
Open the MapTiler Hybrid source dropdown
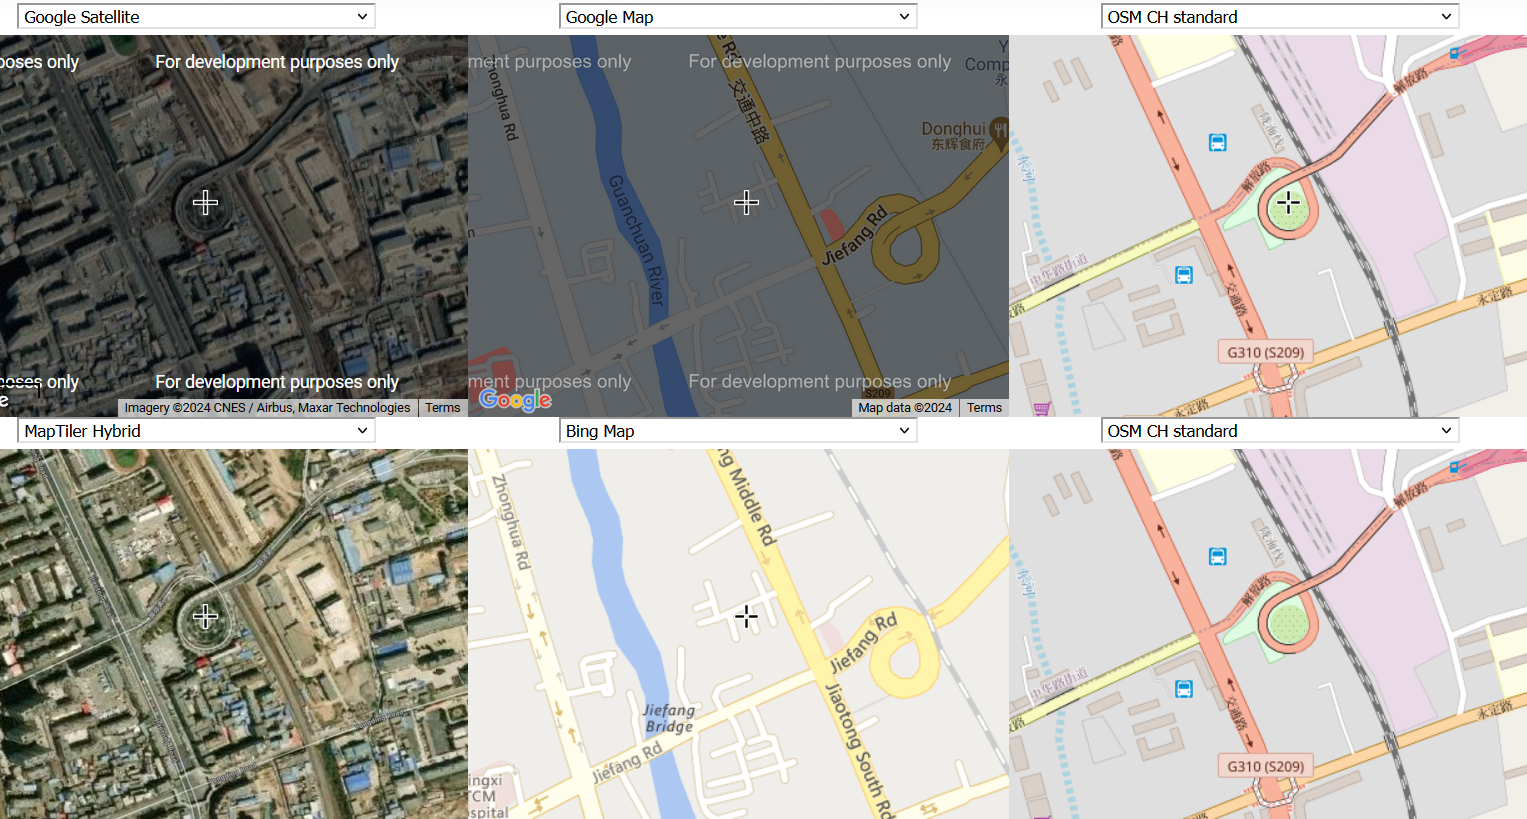click(196, 431)
